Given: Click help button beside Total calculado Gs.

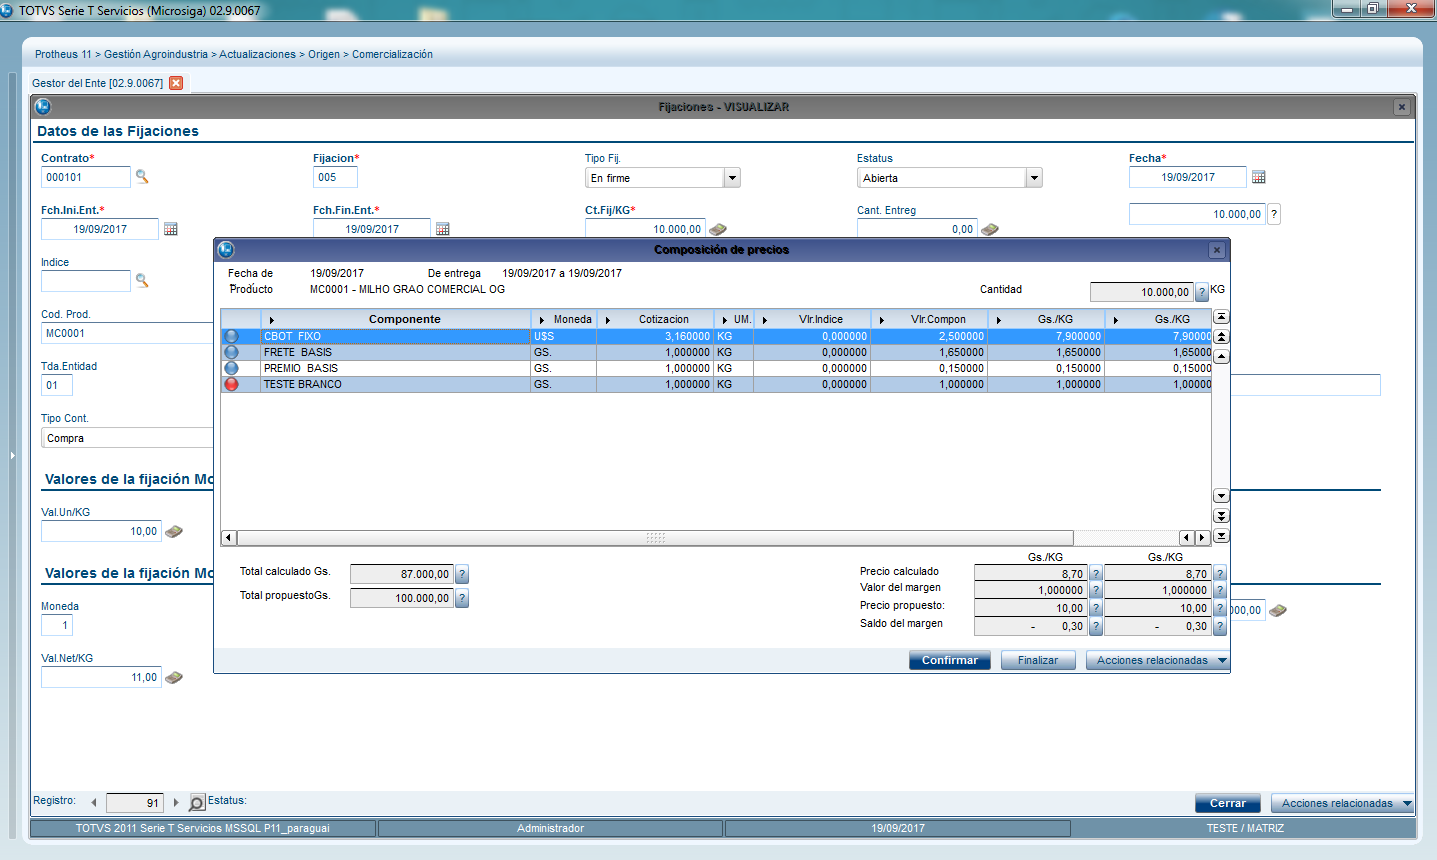Looking at the screenshot, I should click(x=462, y=574).
